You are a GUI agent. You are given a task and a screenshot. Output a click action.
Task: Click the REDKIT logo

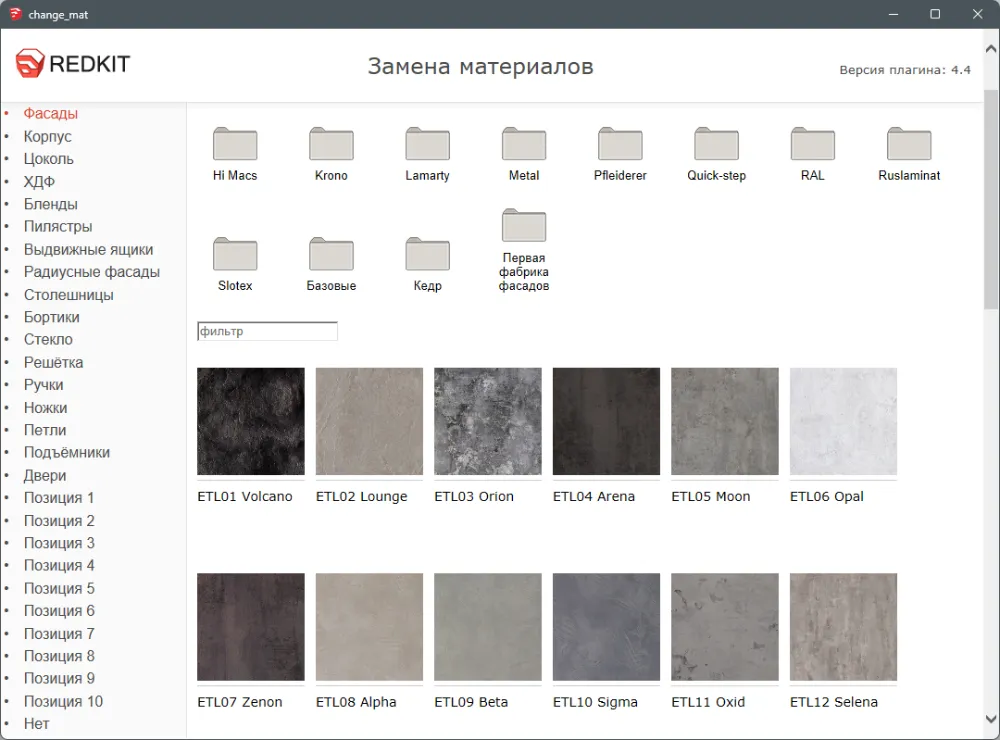point(73,65)
